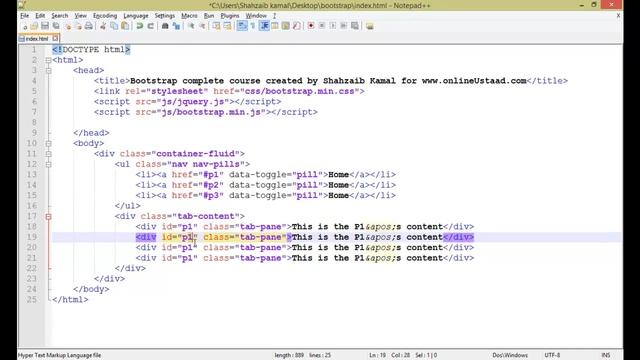
Task: Click the UTF-8 encoding in the status bar
Action: click(552, 355)
